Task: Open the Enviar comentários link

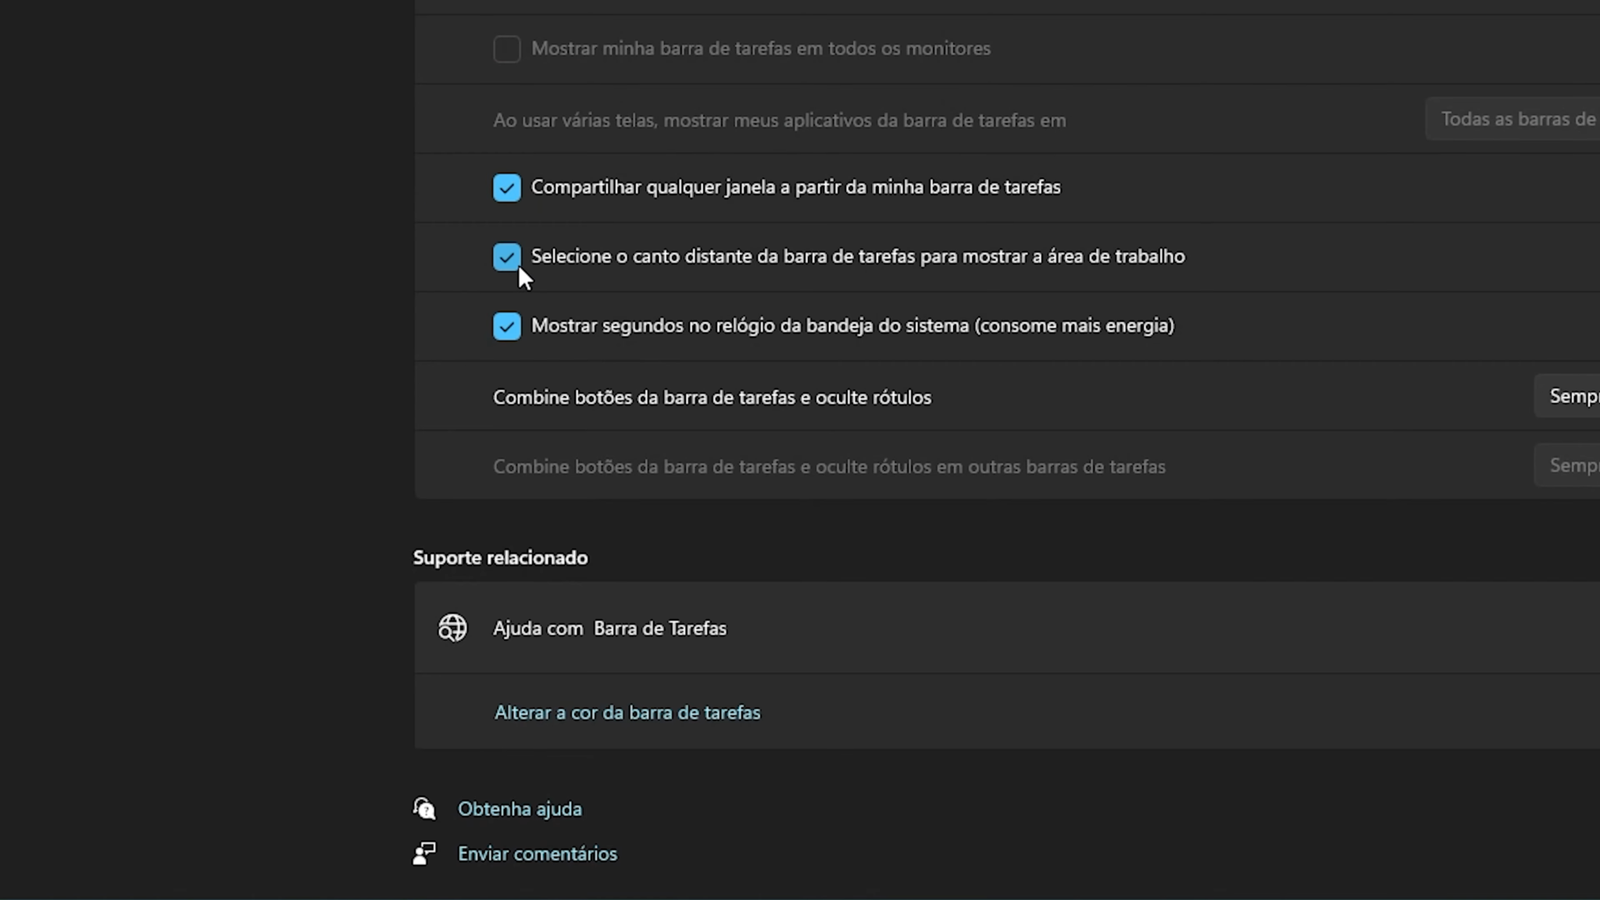Action: (538, 853)
